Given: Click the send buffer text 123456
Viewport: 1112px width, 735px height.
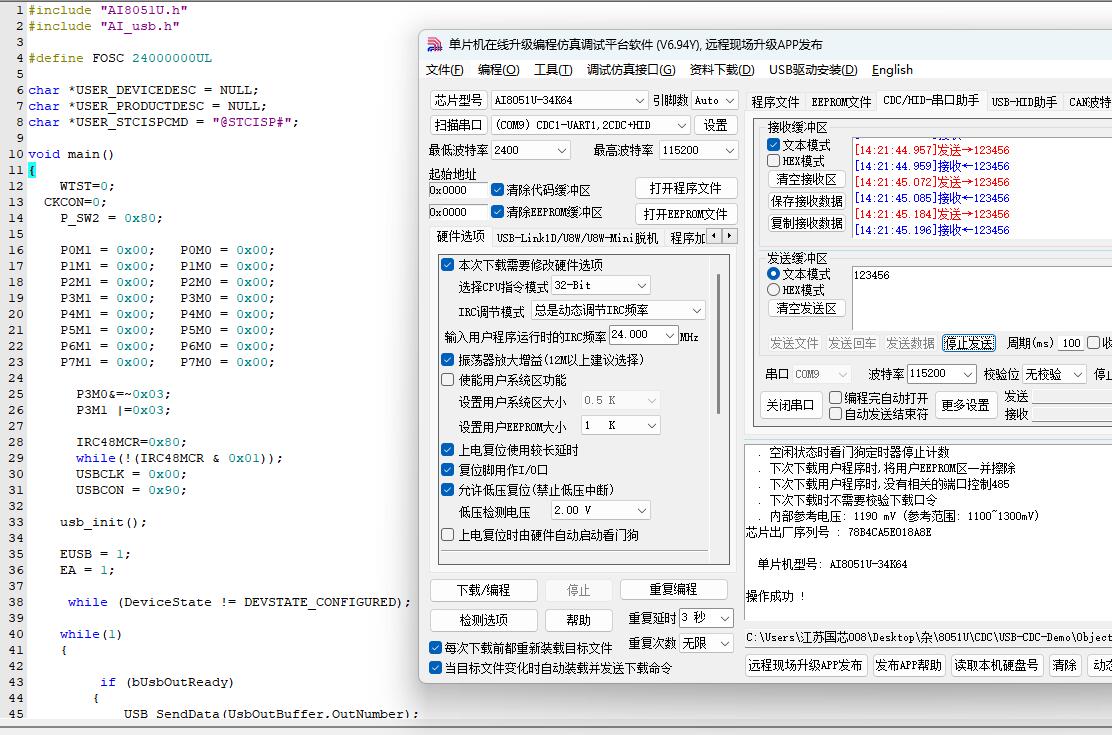Looking at the screenshot, I should (872, 275).
